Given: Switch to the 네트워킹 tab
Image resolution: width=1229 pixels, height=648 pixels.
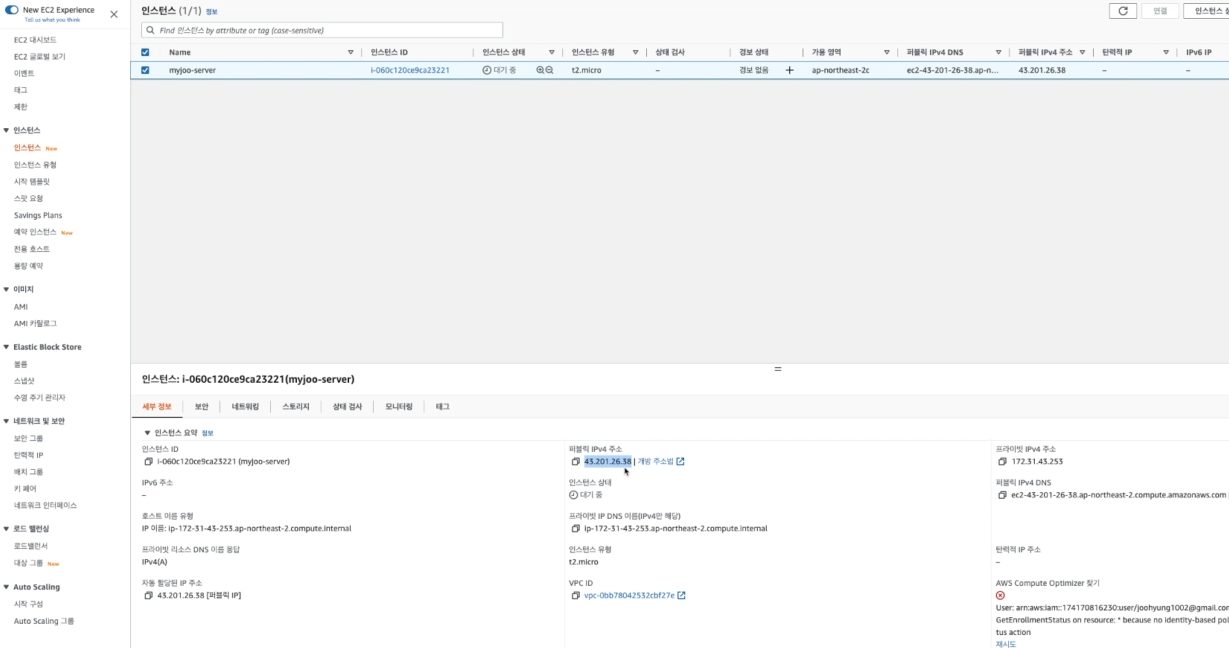Looking at the screenshot, I should [x=245, y=407].
